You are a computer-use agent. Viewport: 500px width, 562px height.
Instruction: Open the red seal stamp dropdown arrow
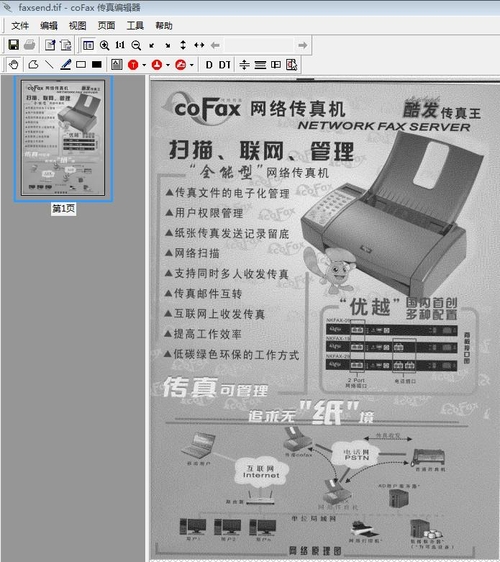[x=168, y=65]
